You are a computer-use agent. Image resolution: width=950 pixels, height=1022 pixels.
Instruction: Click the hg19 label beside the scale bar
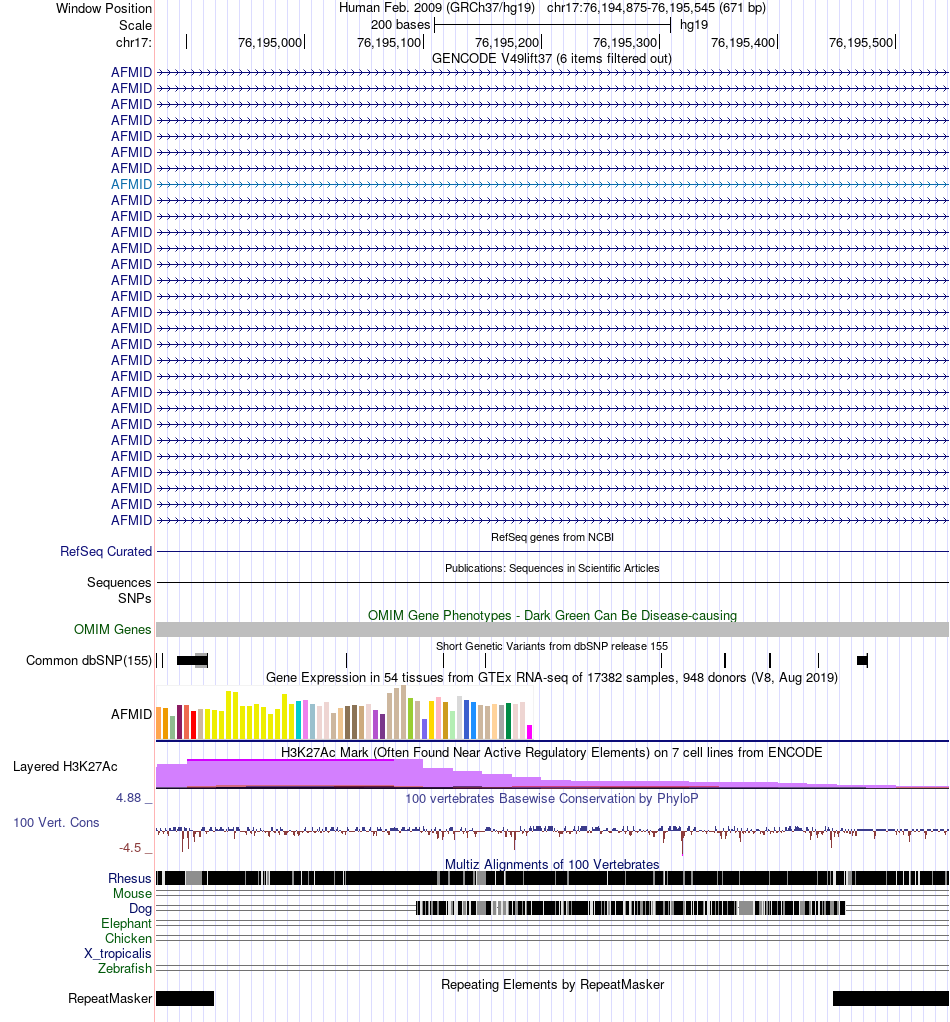pos(693,25)
